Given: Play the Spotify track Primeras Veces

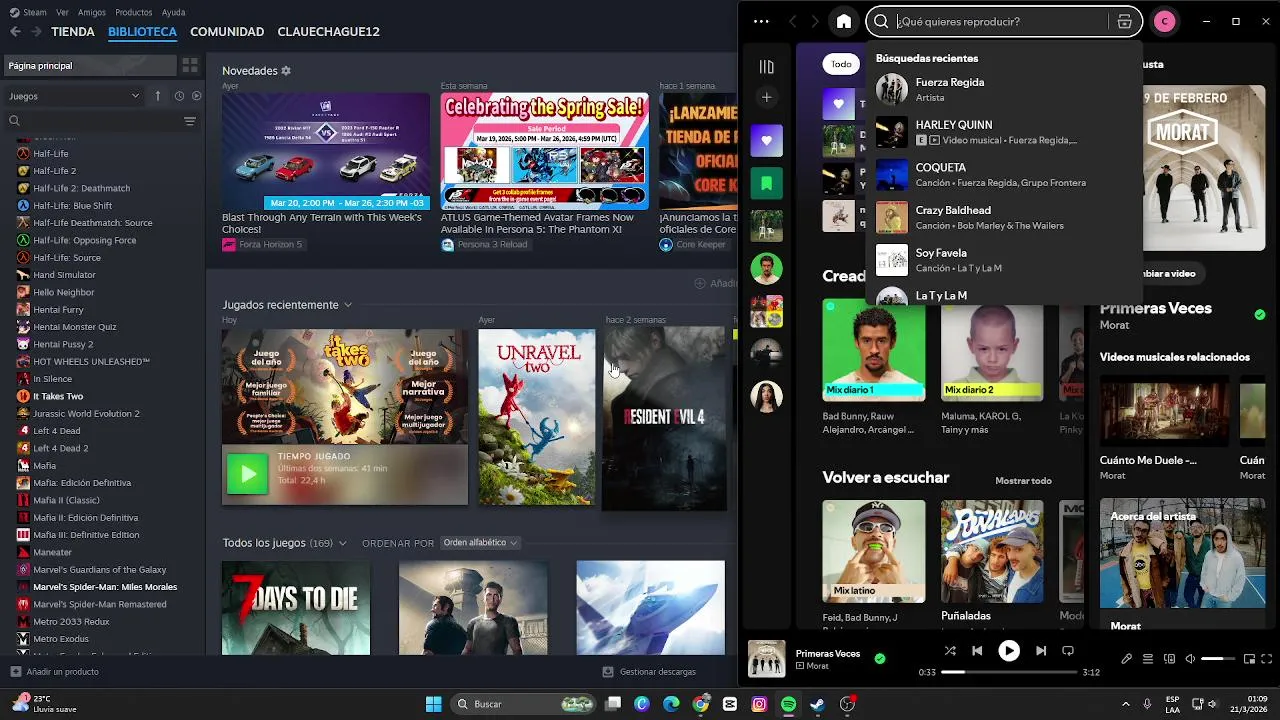Looking at the screenshot, I should [1009, 651].
